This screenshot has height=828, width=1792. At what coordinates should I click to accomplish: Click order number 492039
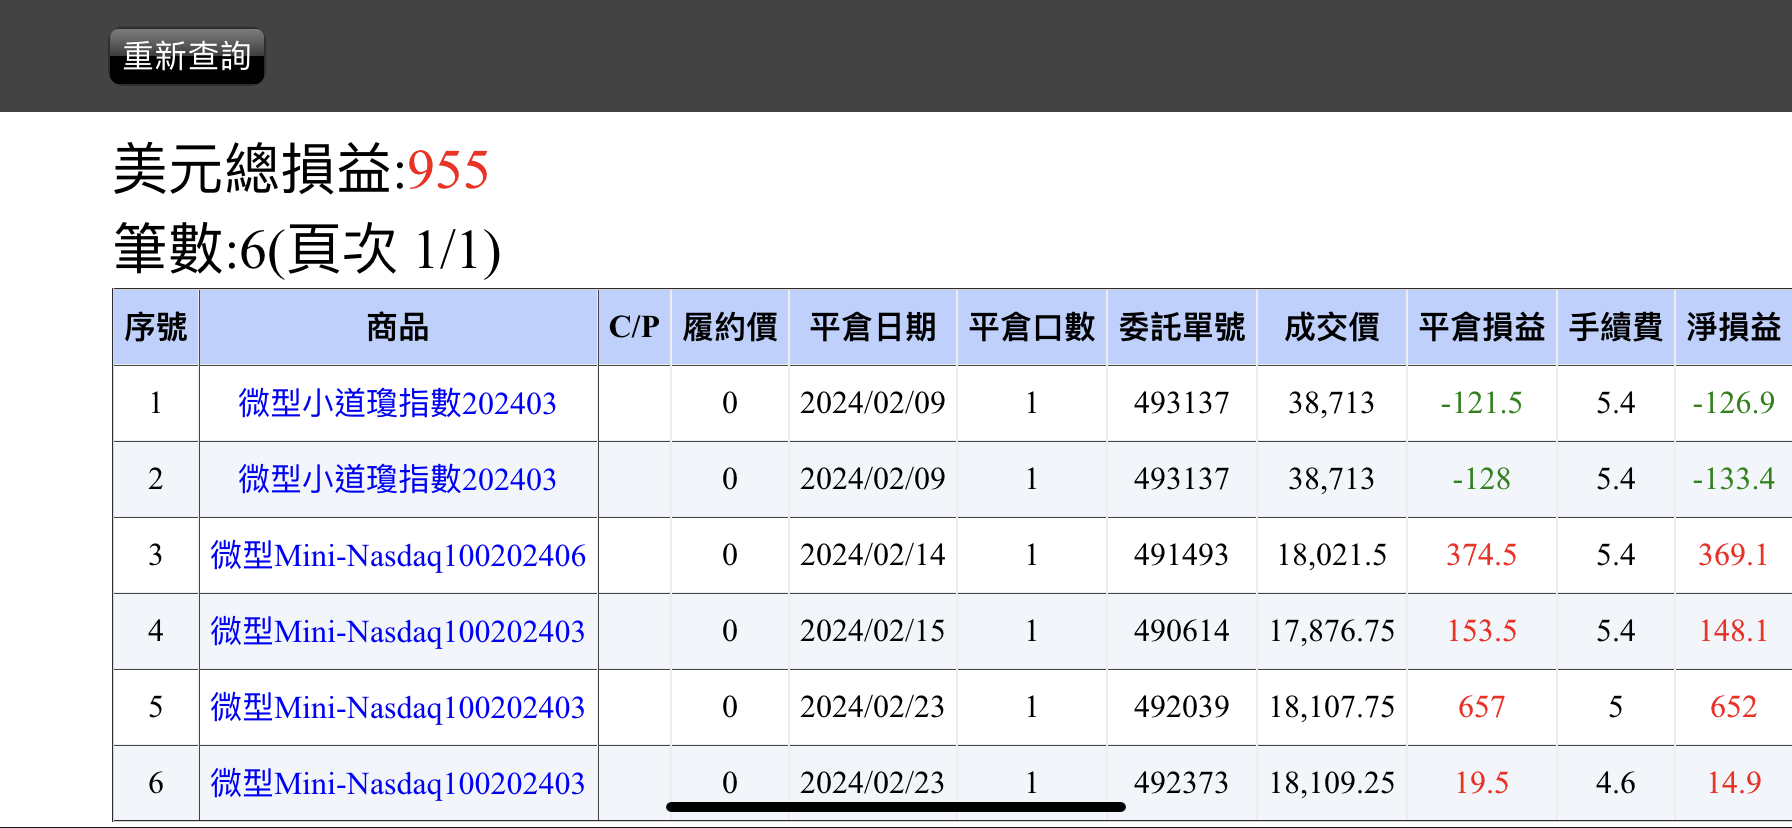tap(1181, 707)
